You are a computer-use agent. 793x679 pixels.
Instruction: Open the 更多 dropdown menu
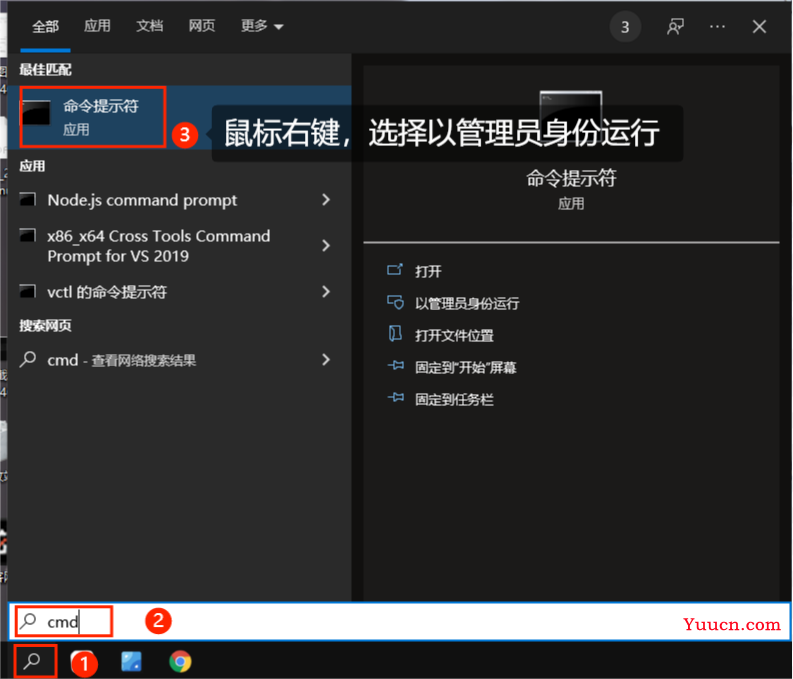(262, 26)
